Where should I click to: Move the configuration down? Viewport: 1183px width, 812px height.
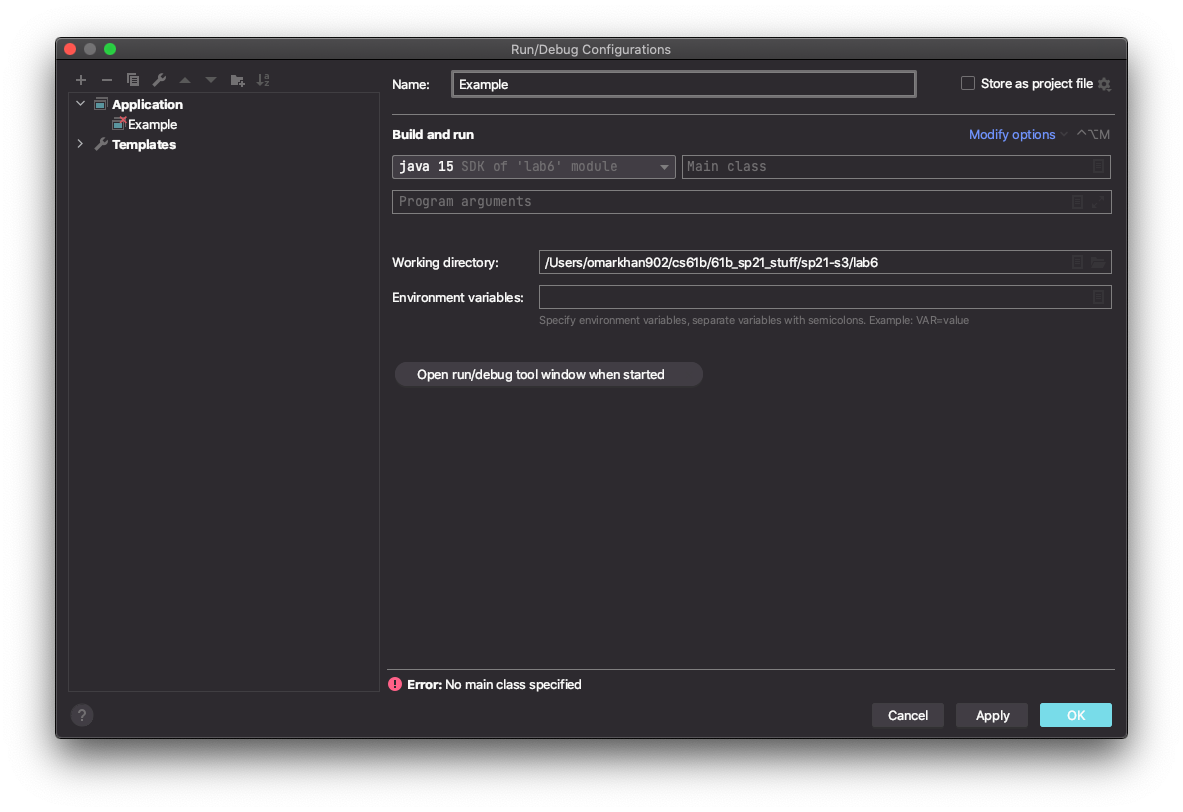coord(211,80)
